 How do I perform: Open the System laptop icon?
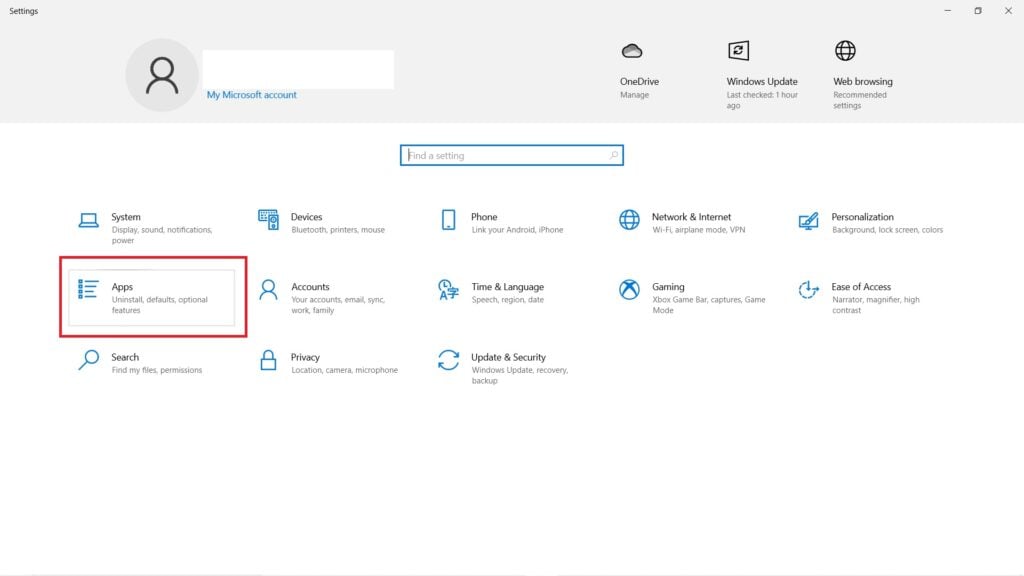pyautogui.click(x=88, y=221)
